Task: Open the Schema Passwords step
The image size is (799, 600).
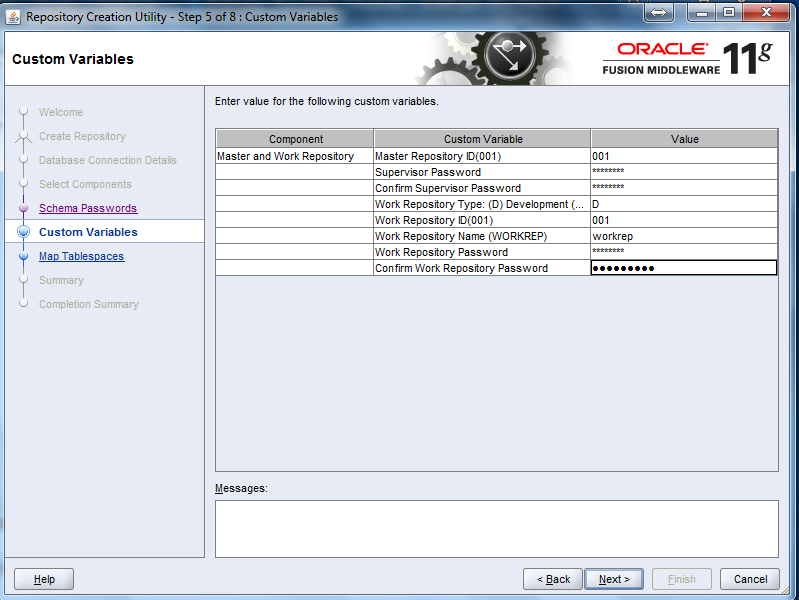Action: [88, 208]
